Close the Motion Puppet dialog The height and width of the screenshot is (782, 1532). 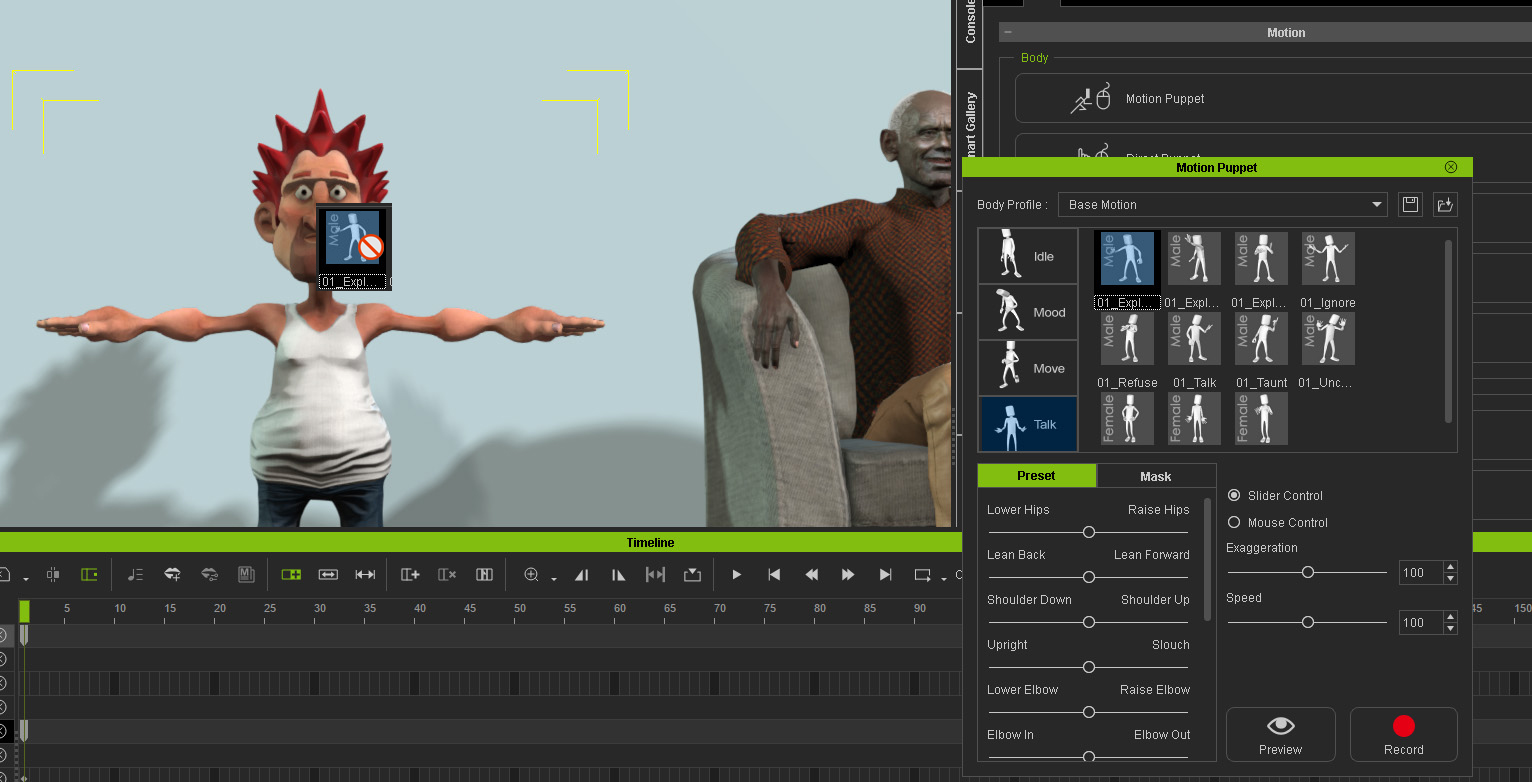point(1451,167)
